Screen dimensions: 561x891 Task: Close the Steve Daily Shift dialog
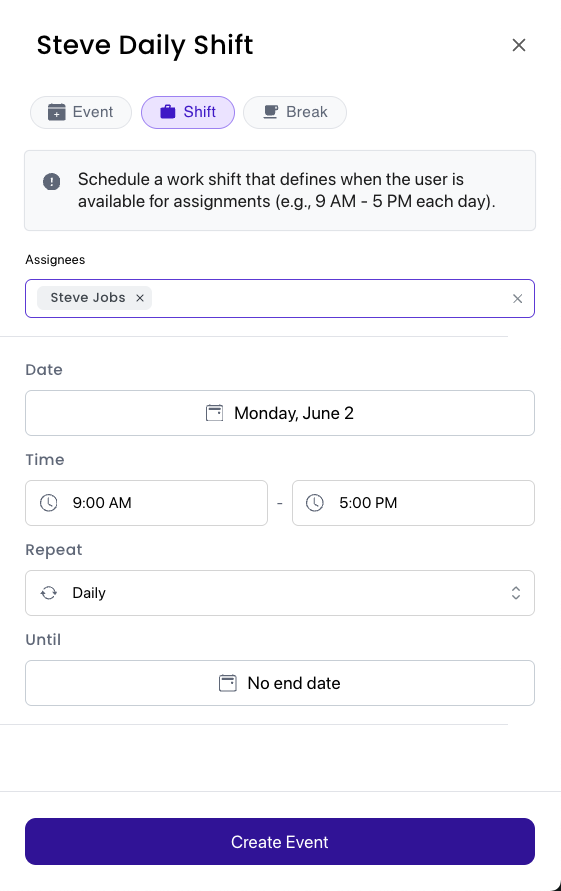[x=518, y=45]
